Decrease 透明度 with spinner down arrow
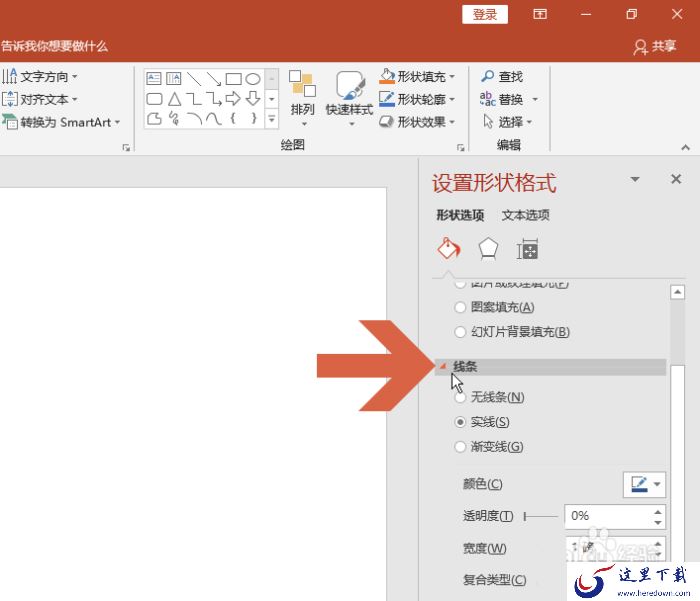Viewport: 700px width, 601px height. coord(658,522)
